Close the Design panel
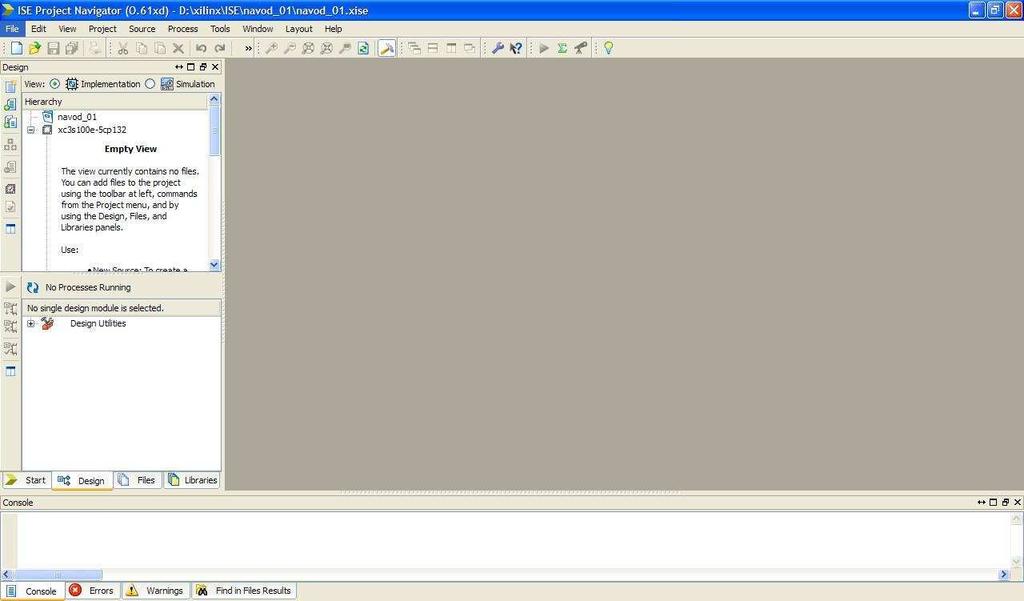This screenshot has height=601, width=1024. pos(215,67)
